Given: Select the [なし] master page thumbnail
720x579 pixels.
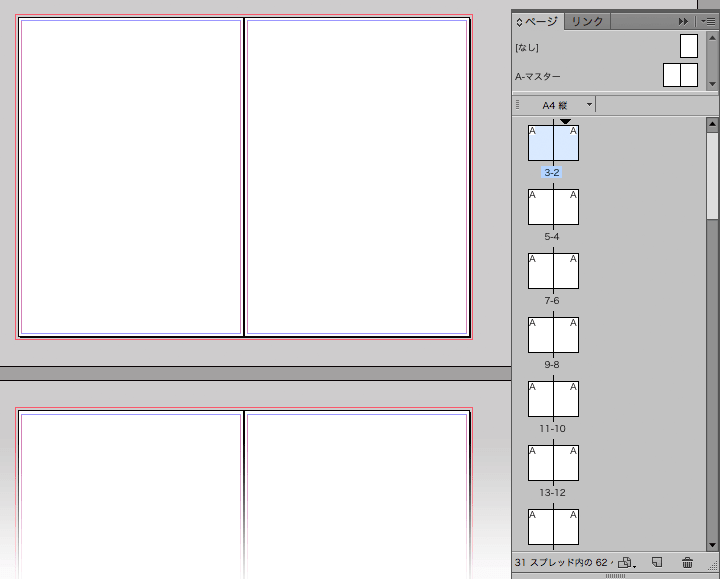Looking at the screenshot, I should pos(688,46).
